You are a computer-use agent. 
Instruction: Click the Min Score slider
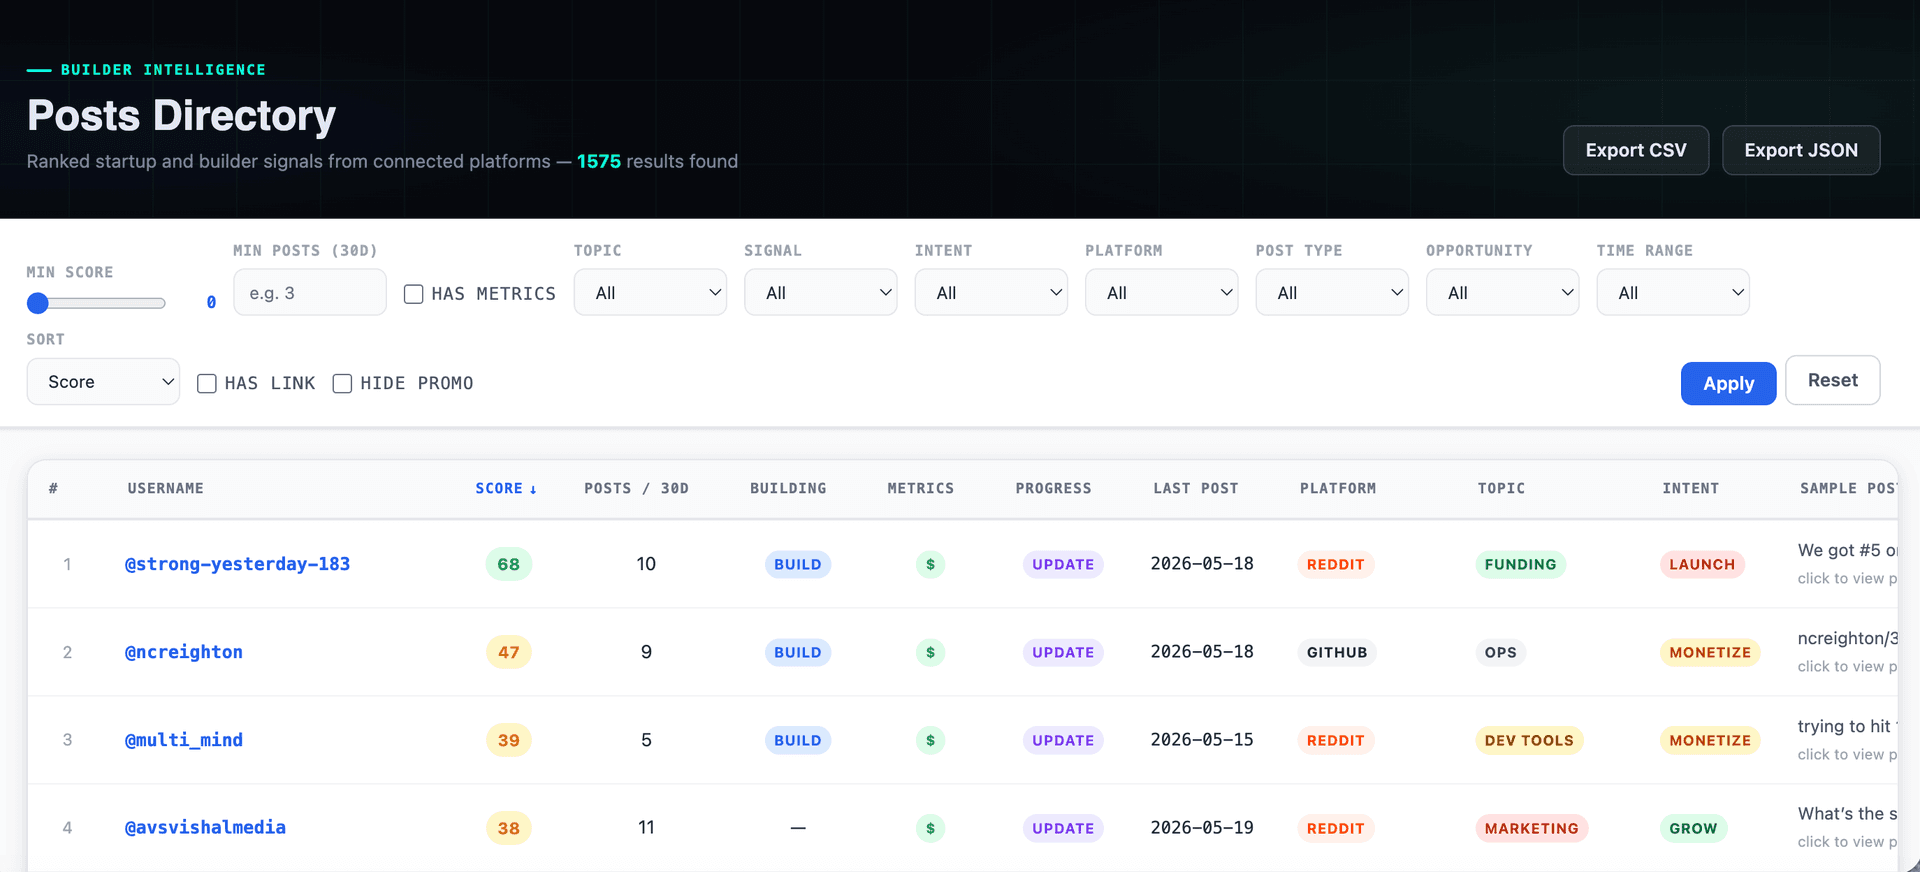coord(96,303)
